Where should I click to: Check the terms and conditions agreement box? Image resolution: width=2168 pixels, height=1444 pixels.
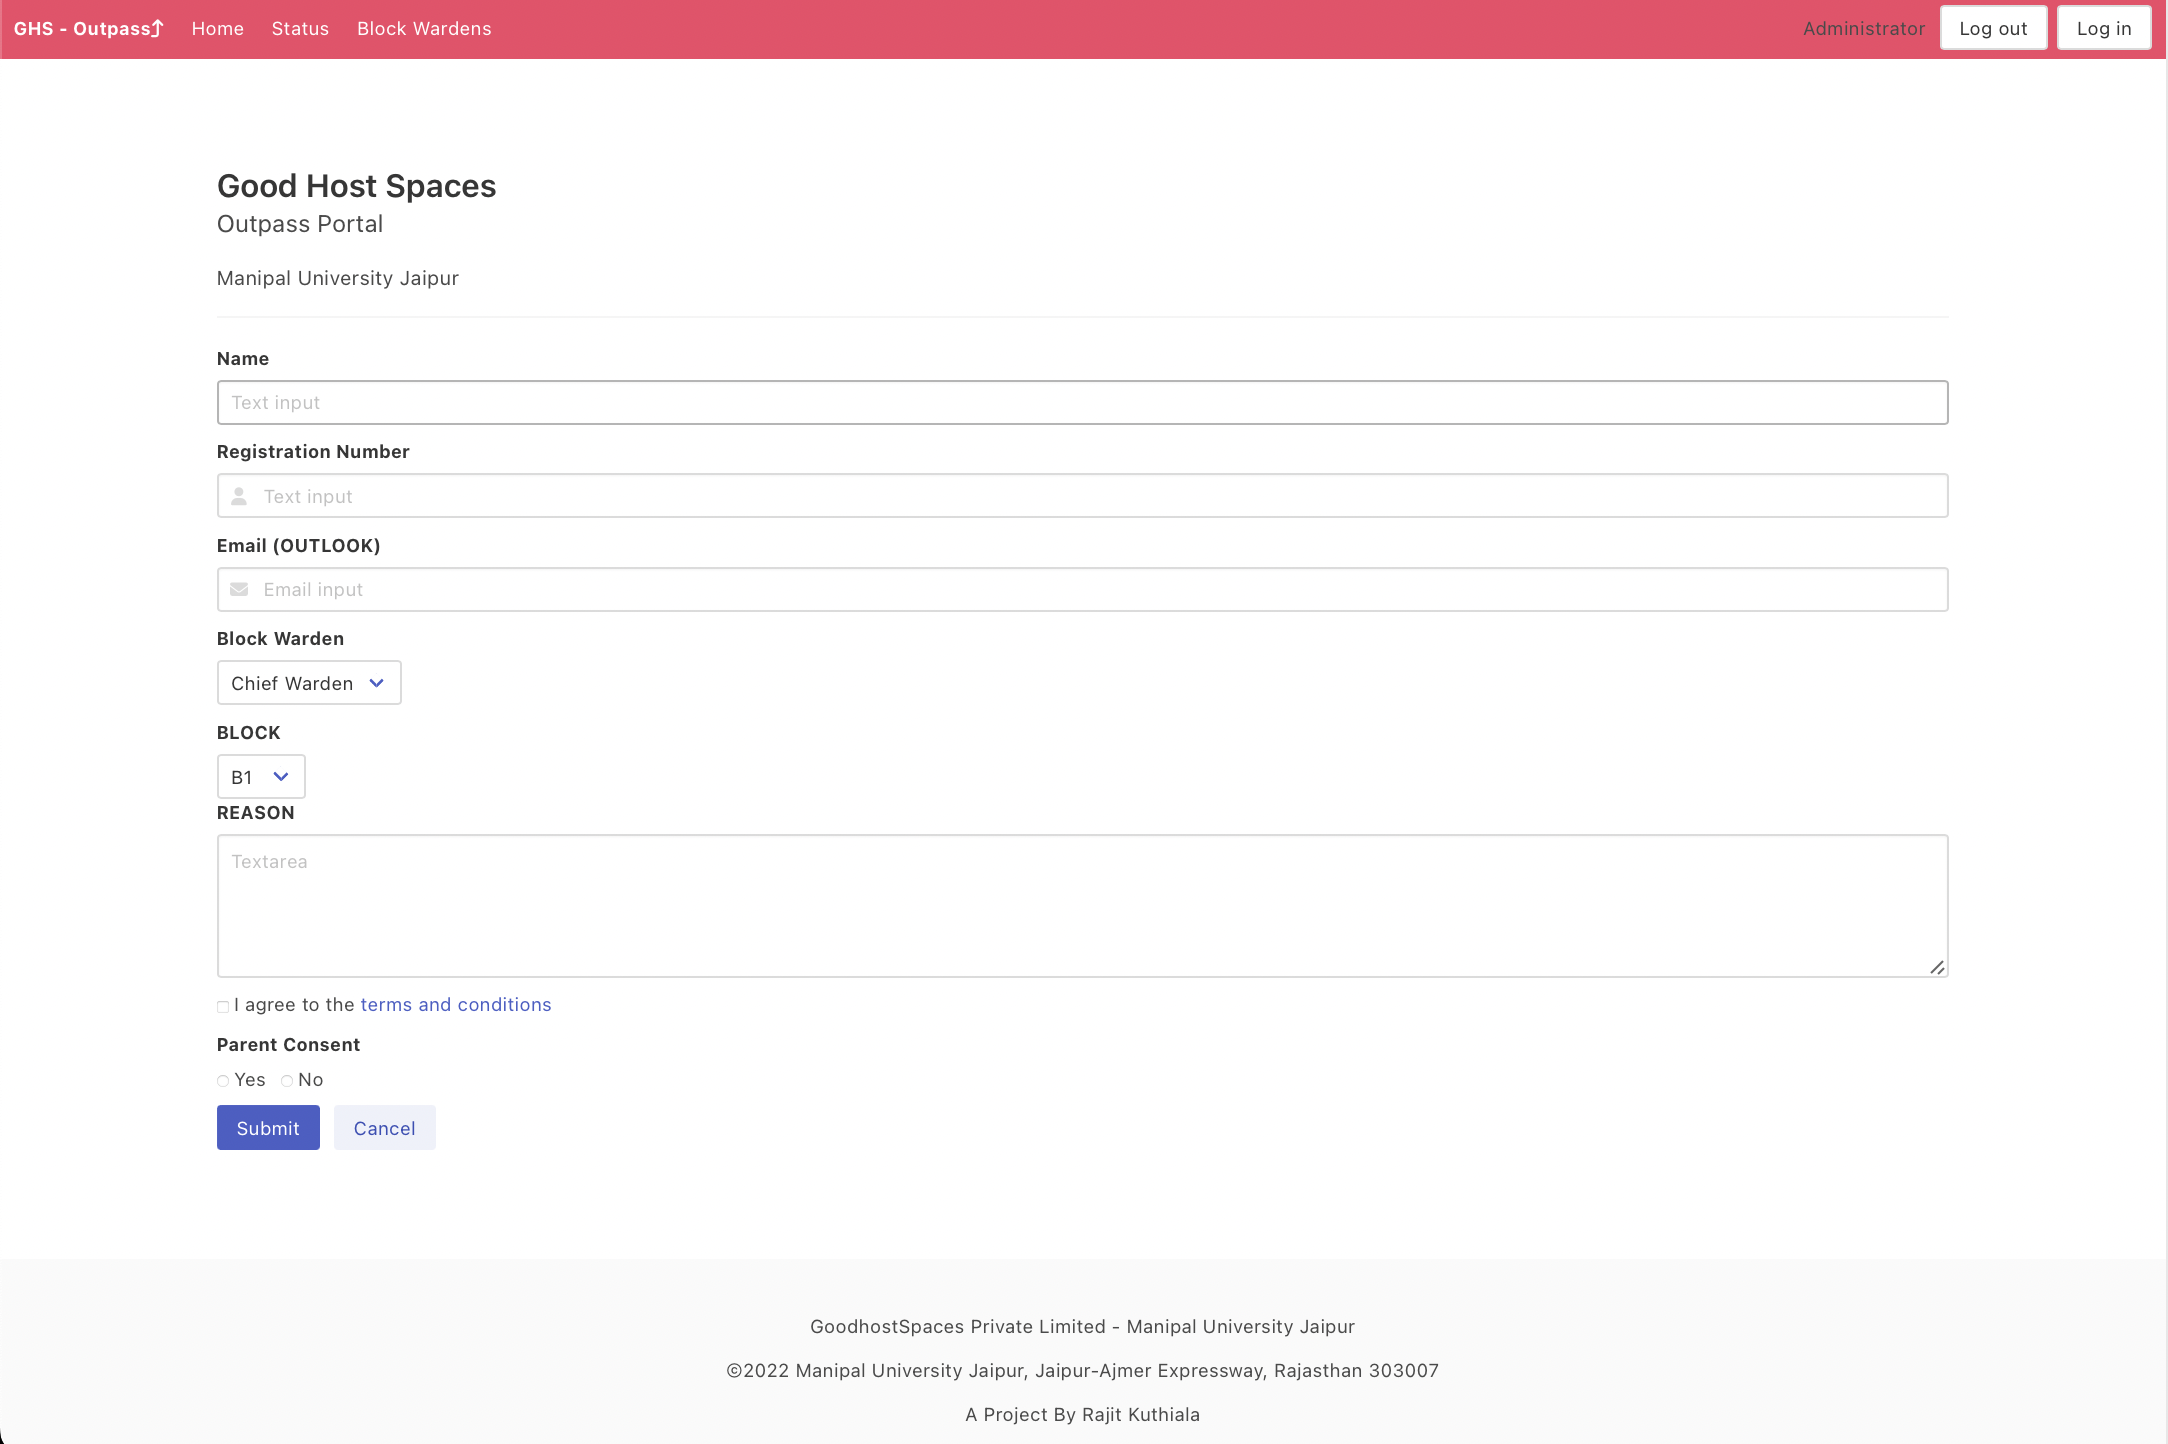[x=222, y=1006]
